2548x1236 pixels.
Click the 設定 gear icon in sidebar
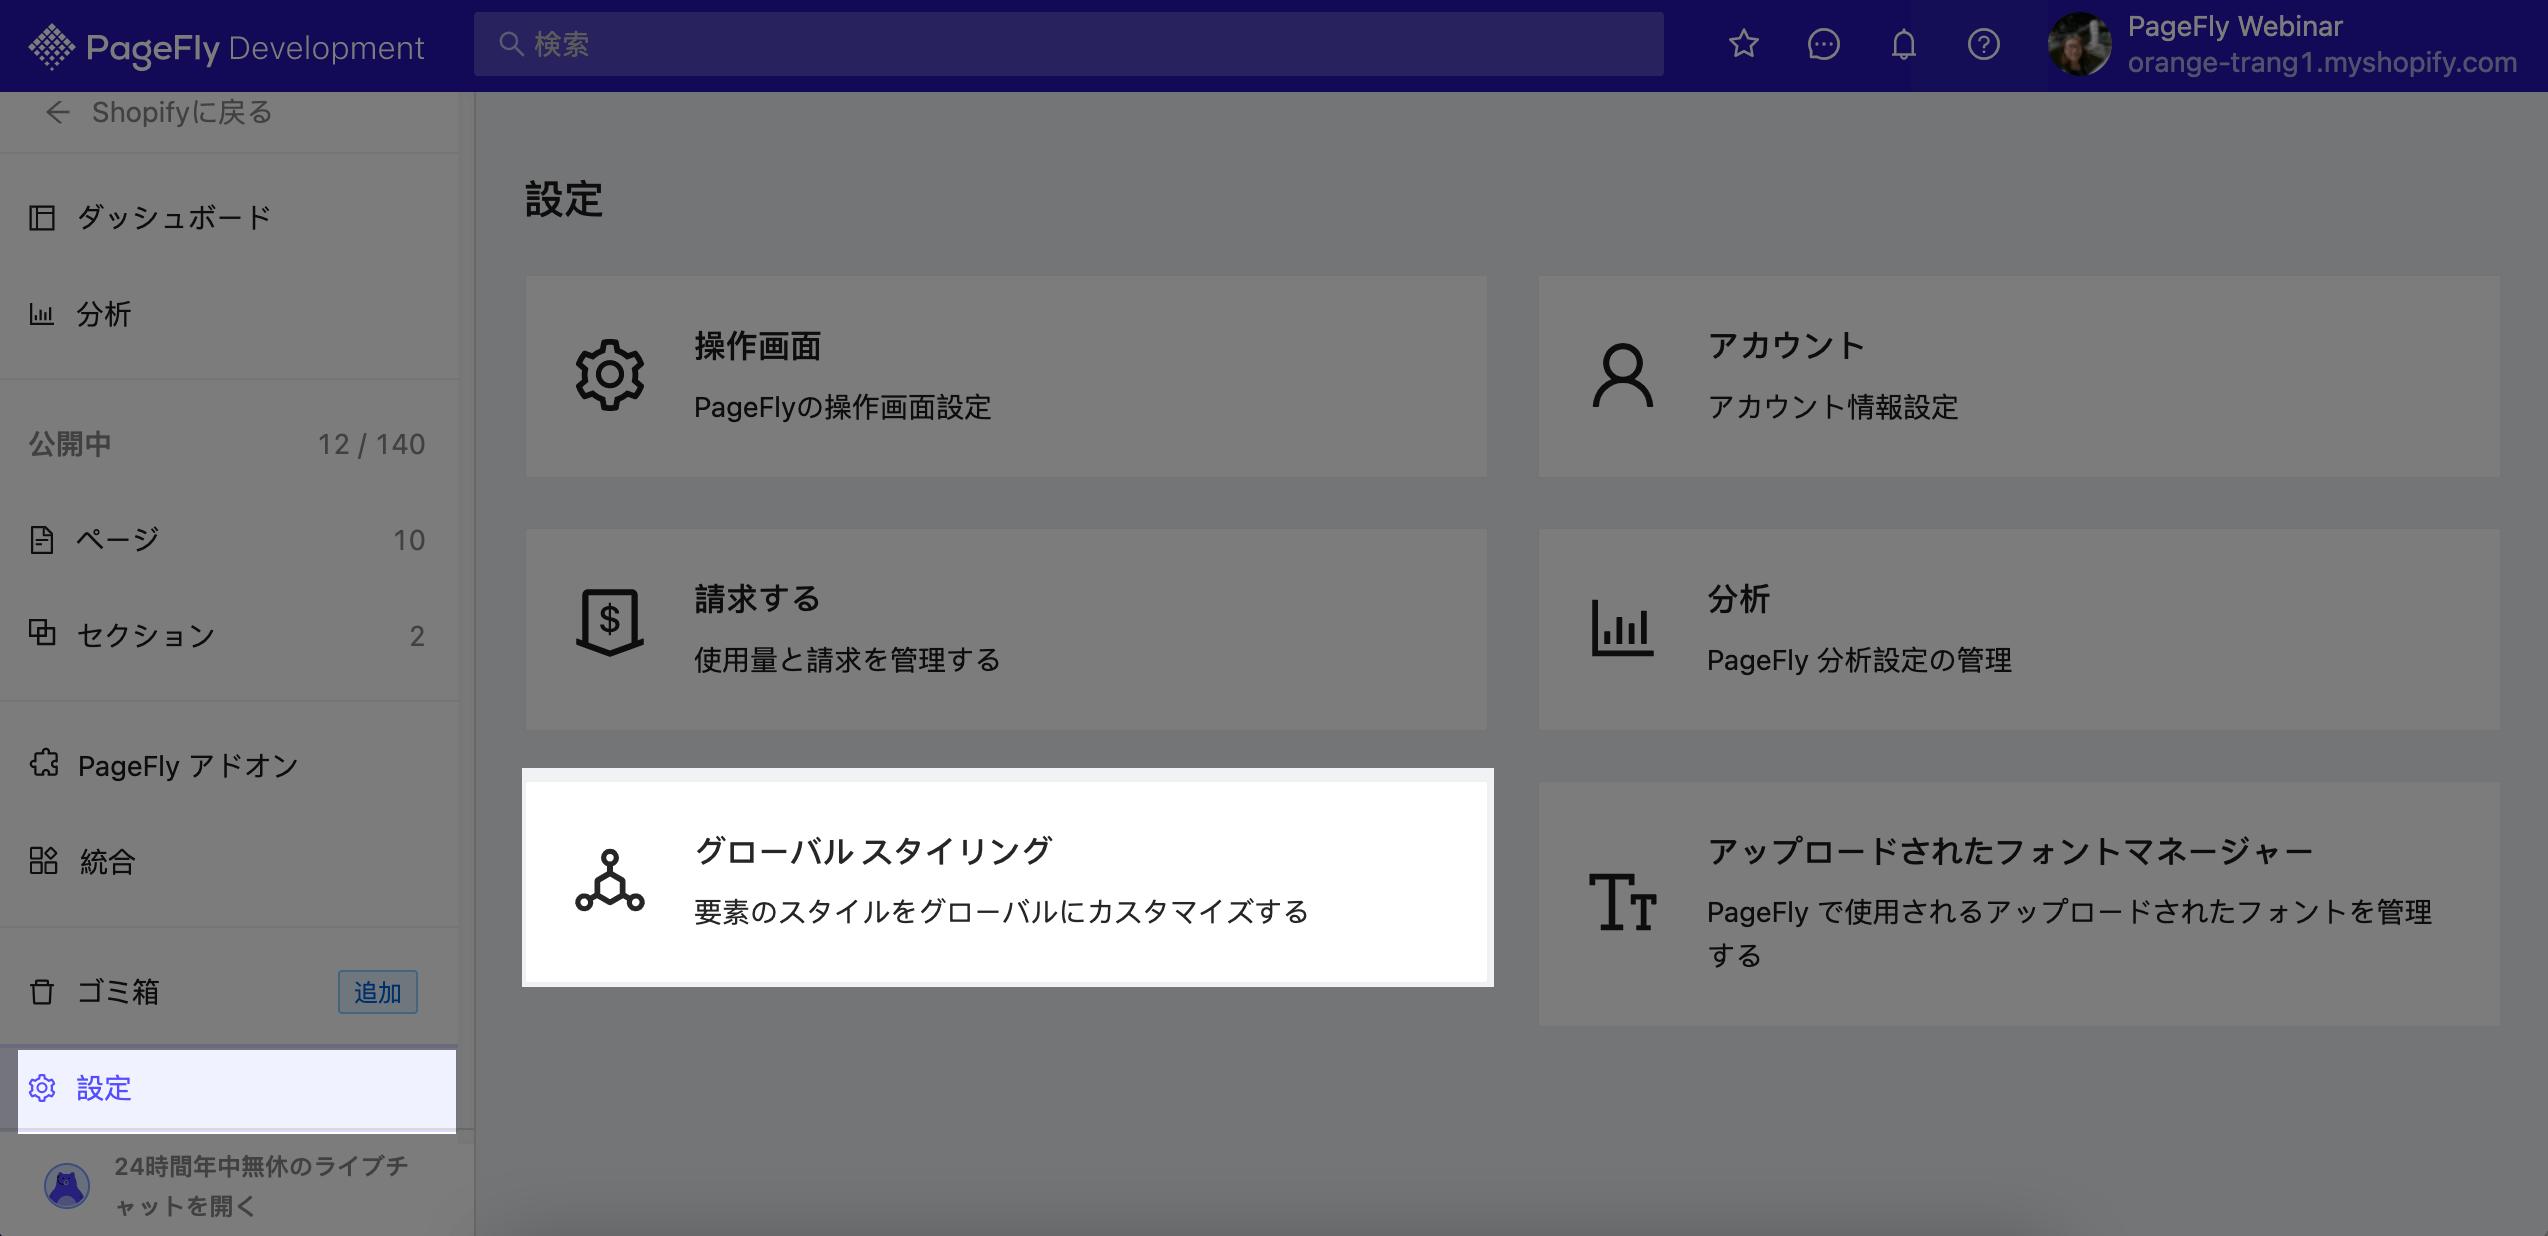point(42,1087)
